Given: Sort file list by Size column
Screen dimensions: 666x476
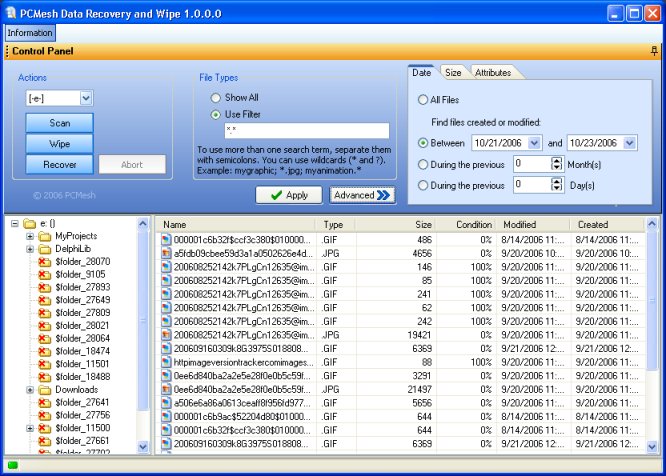Looking at the screenshot, I should tap(395, 225).
